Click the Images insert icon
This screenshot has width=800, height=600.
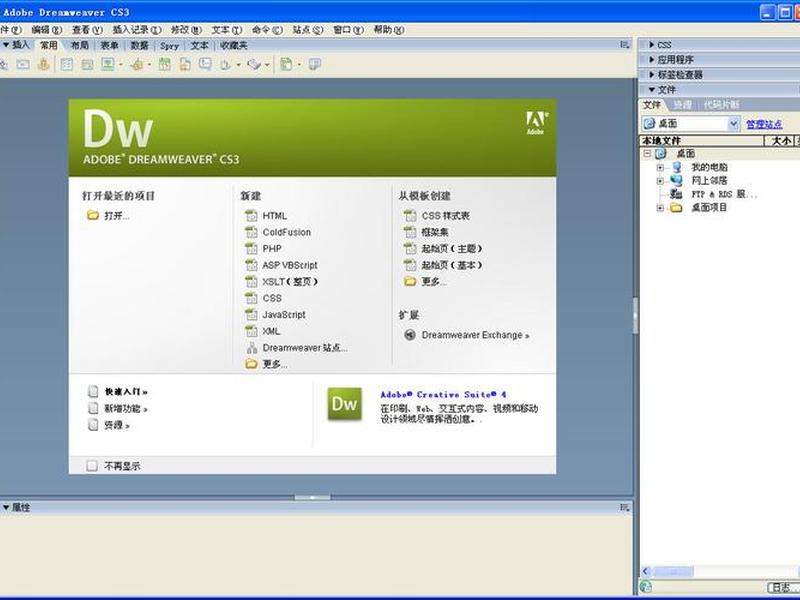pos(108,64)
